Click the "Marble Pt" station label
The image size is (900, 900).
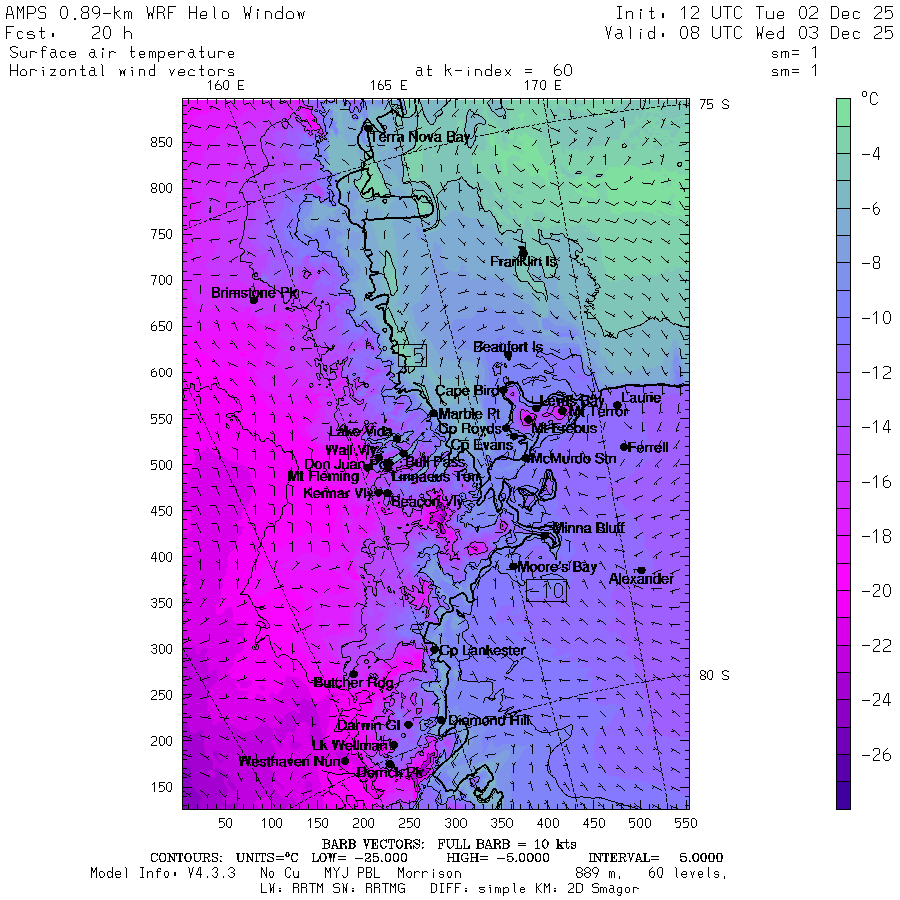tap(470, 414)
